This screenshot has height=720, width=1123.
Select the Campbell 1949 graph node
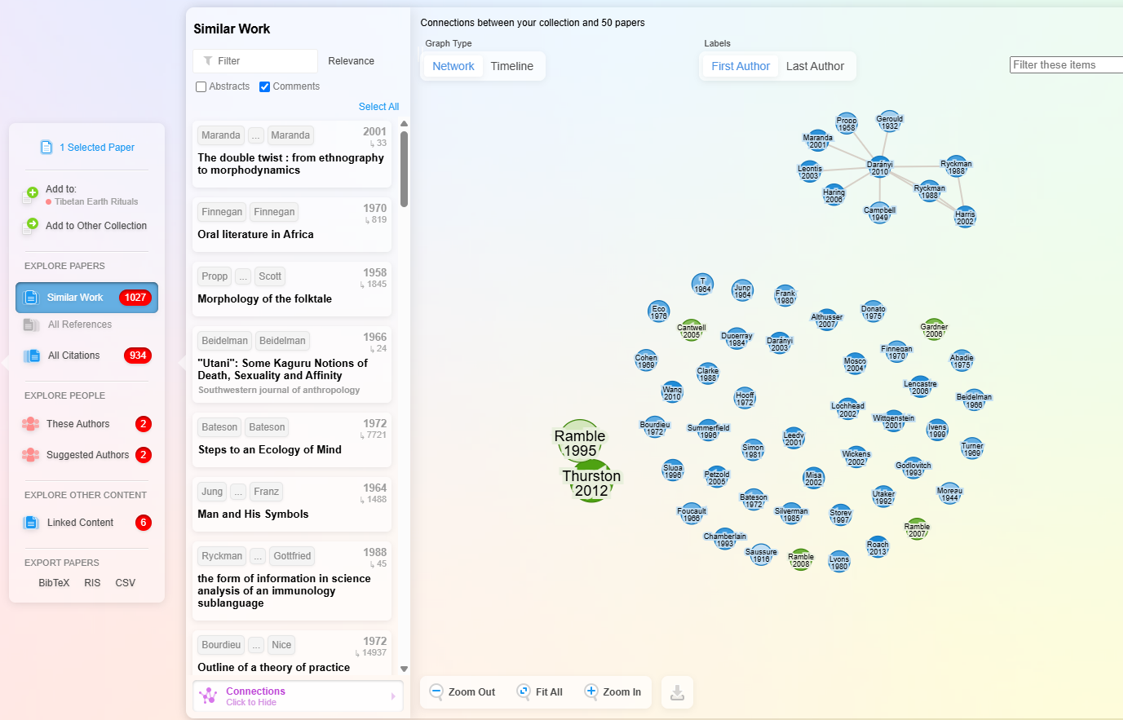tap(879, 213)
